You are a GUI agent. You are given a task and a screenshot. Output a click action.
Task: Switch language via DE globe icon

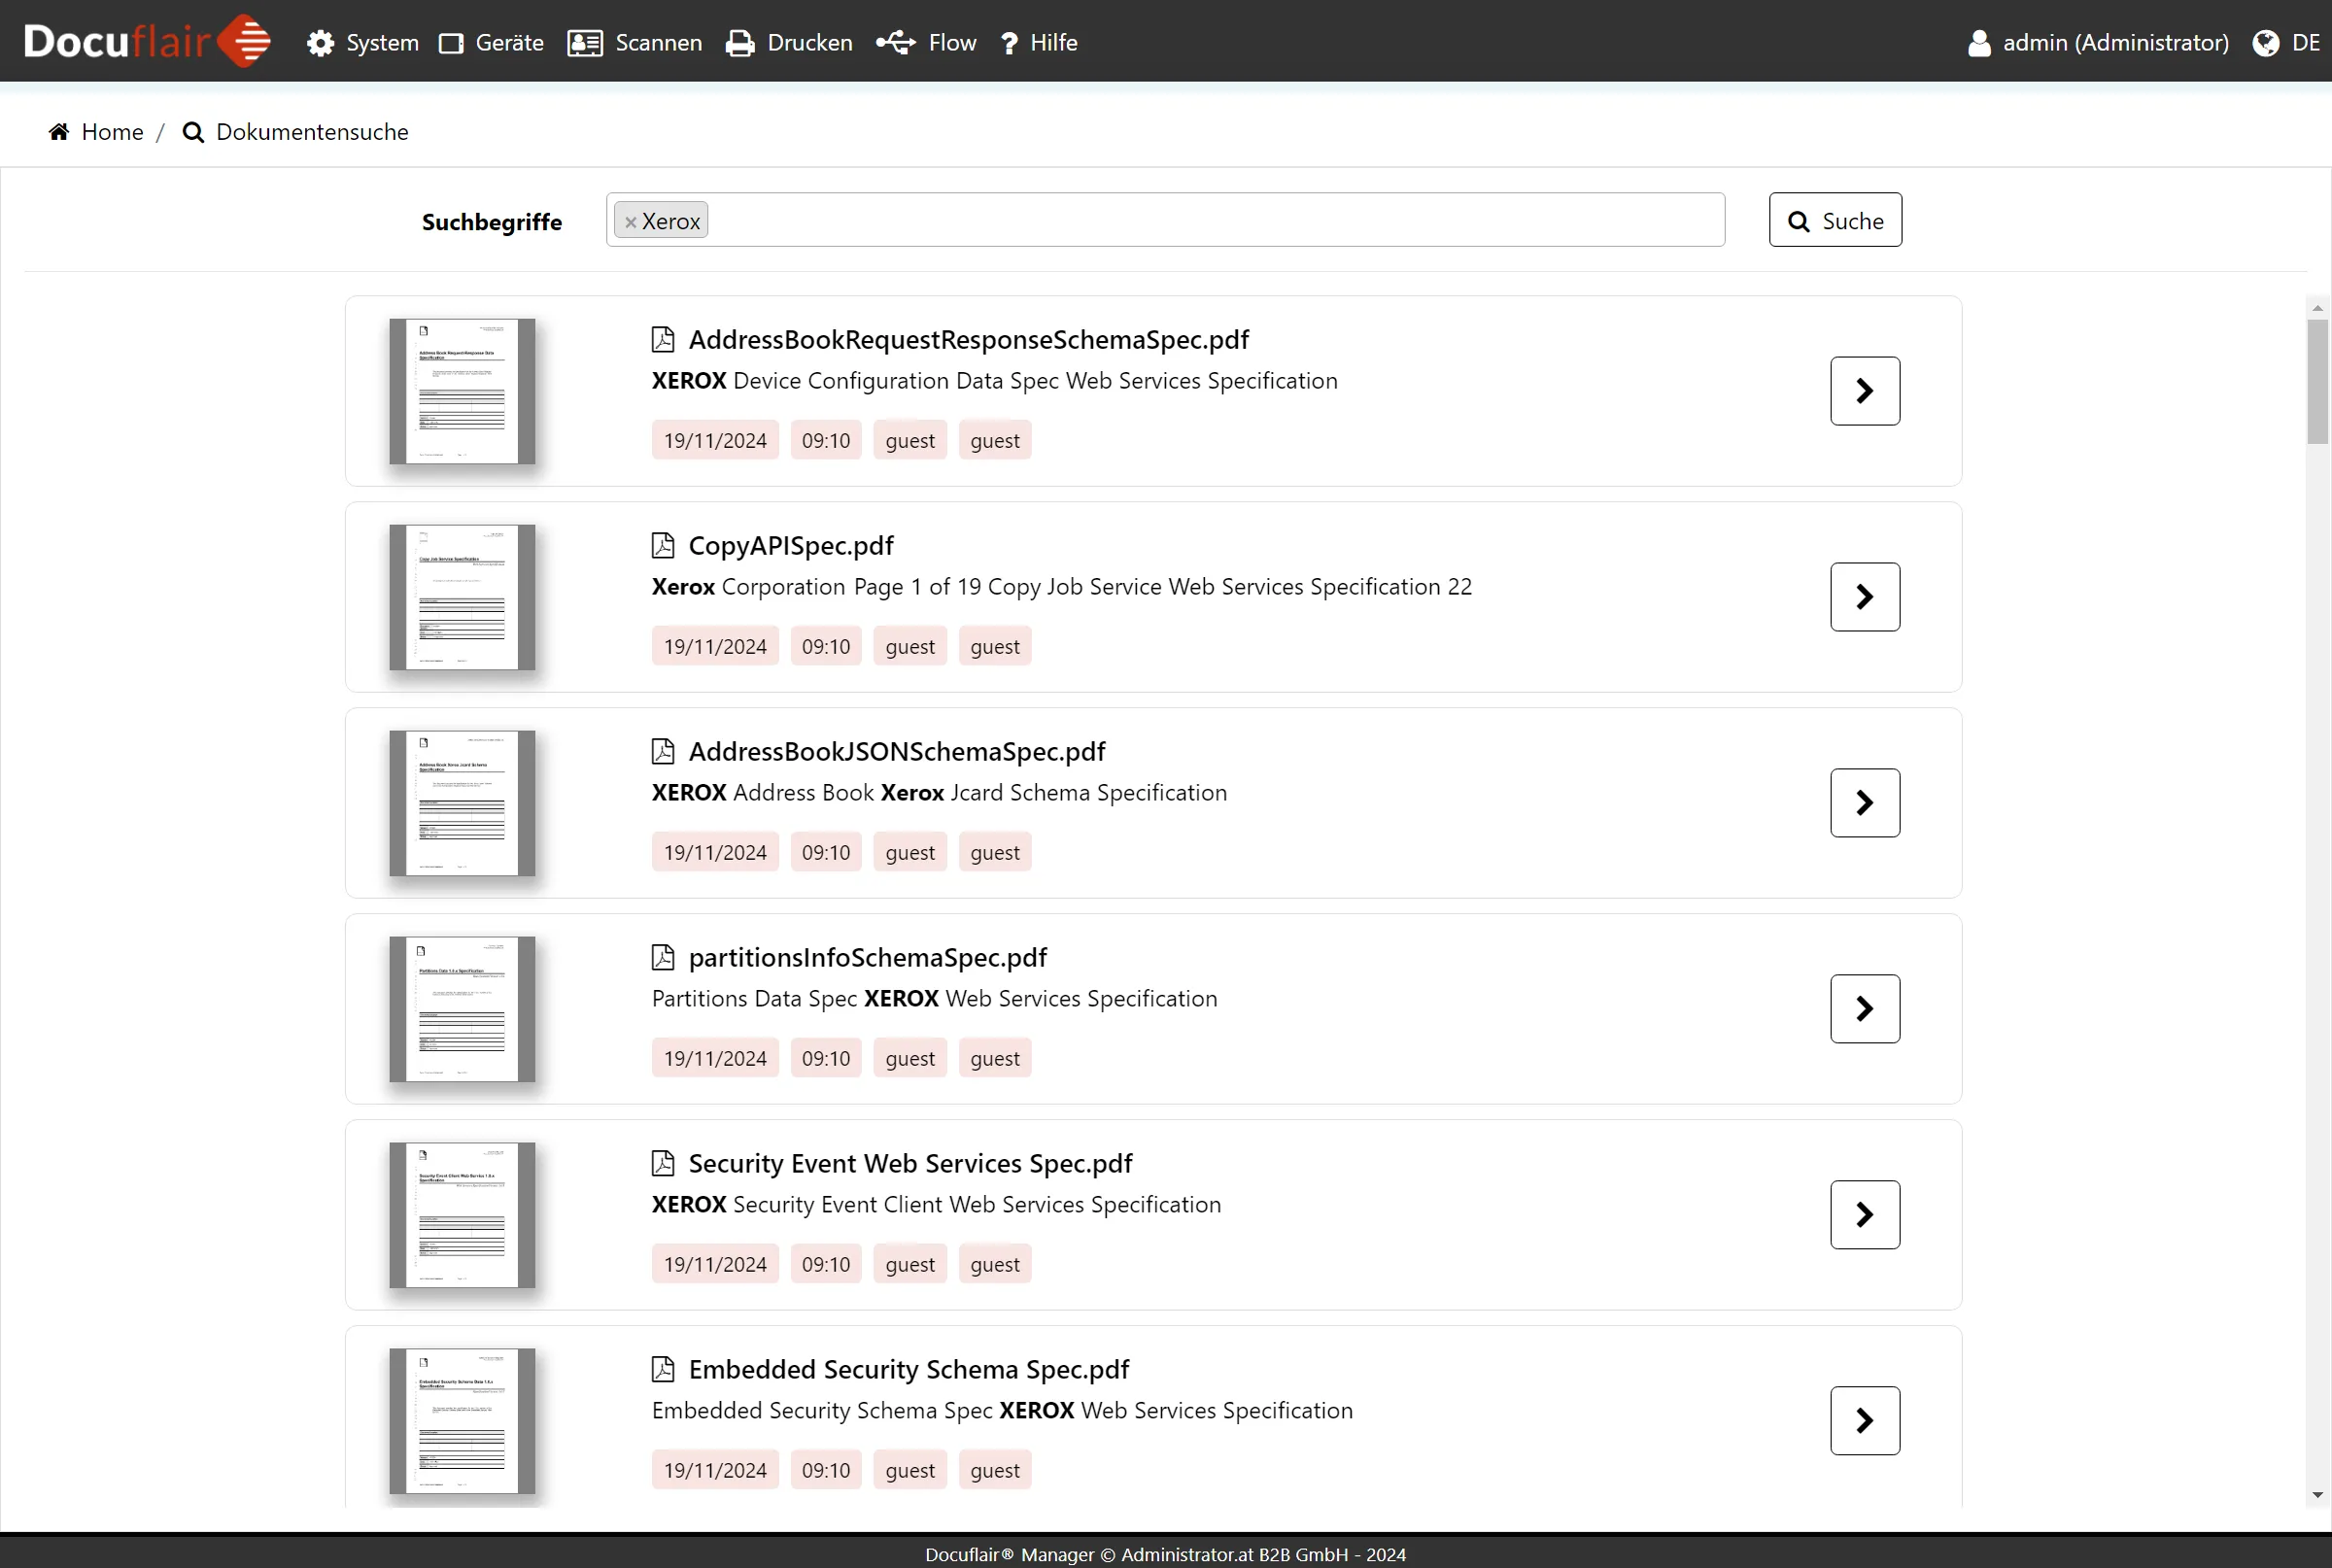2266,43
